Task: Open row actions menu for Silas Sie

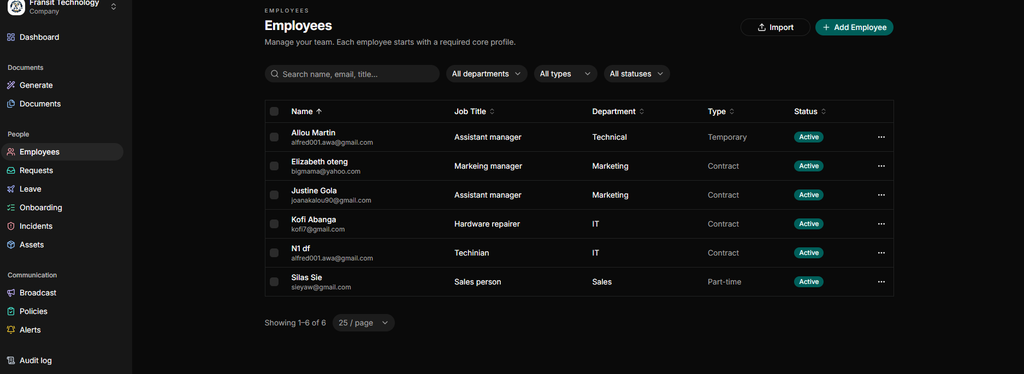Action: tap(881, 282)
